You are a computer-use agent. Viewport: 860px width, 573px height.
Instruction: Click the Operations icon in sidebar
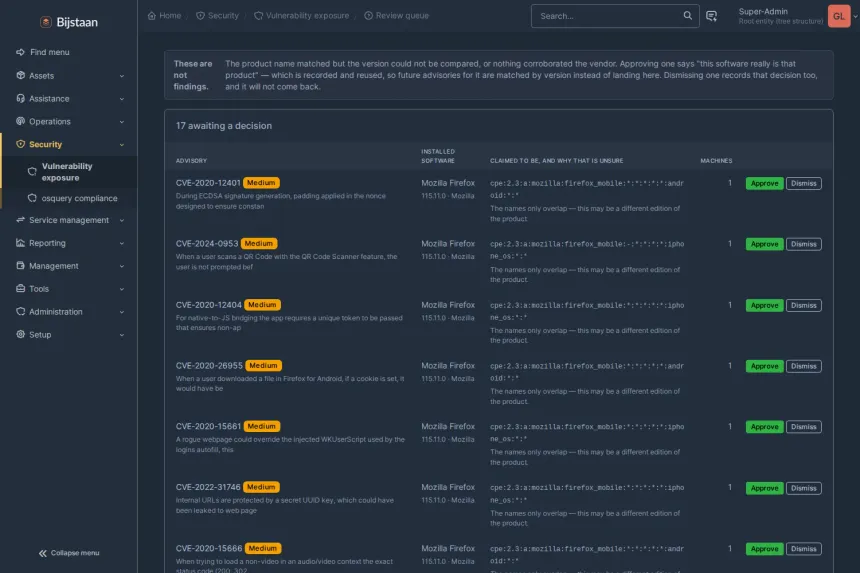tap(20, 121)
